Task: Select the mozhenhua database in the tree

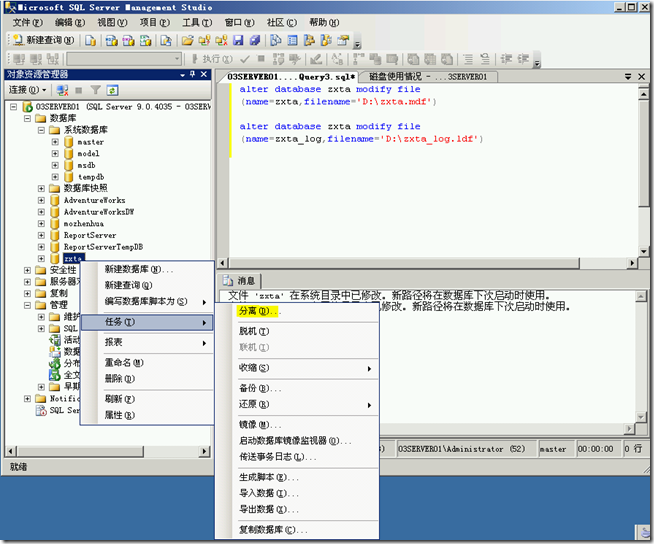Action: coord(83,224)
